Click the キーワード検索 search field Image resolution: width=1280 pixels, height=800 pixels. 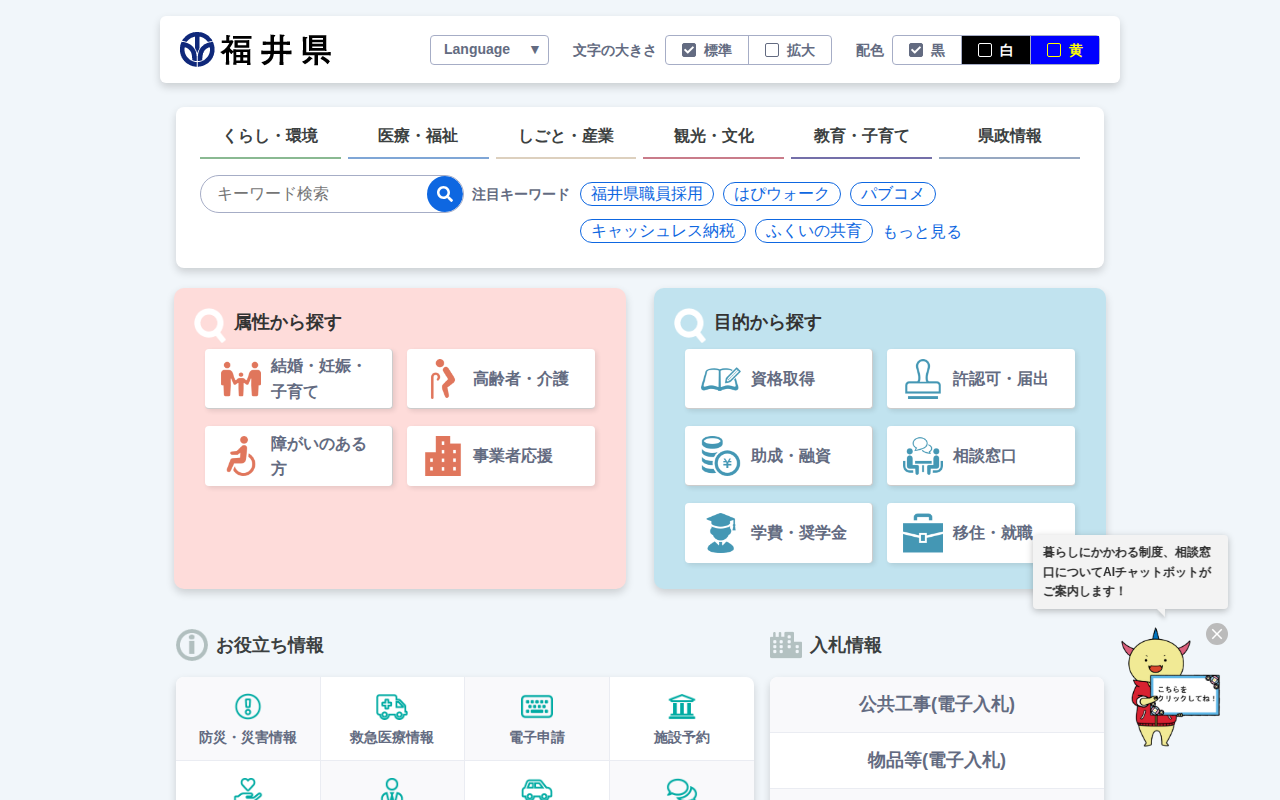314,194
